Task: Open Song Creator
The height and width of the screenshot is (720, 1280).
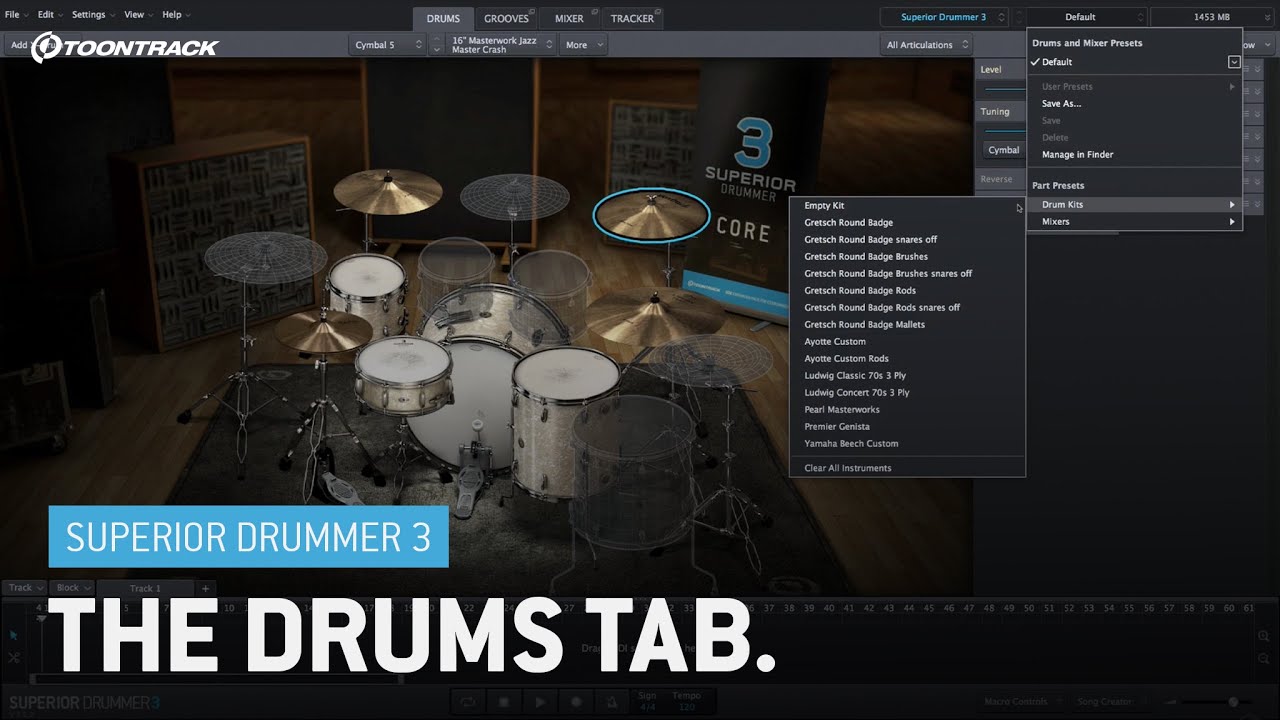Action: point(1110,702)
